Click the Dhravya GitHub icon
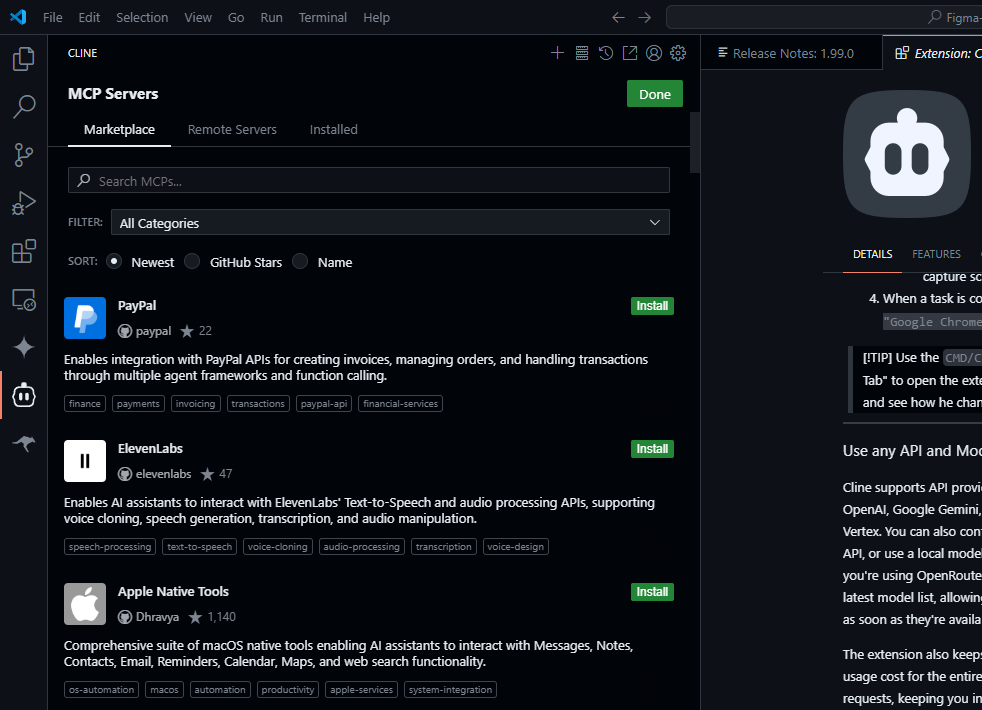The width and height of the screenshot is (982, 710). pyautogui.click(x=125, y=617)
